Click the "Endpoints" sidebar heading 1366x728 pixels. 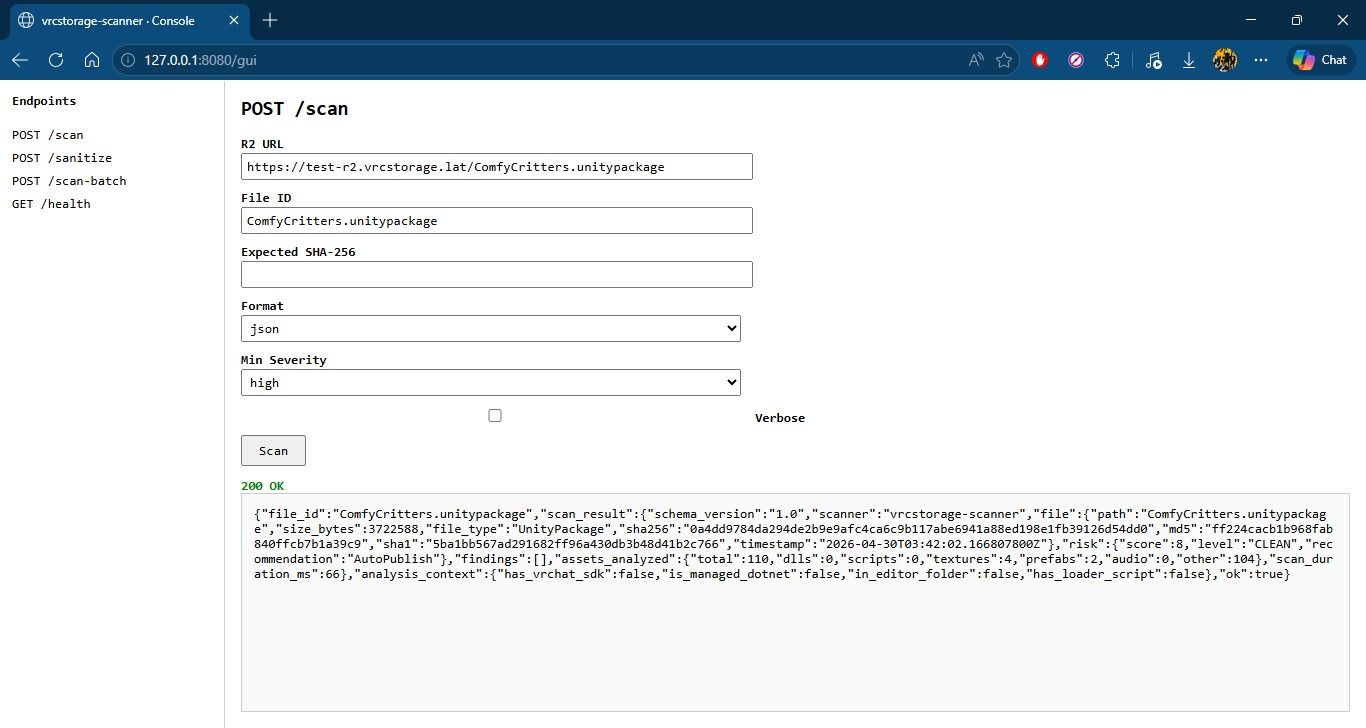tap(44, 101)
